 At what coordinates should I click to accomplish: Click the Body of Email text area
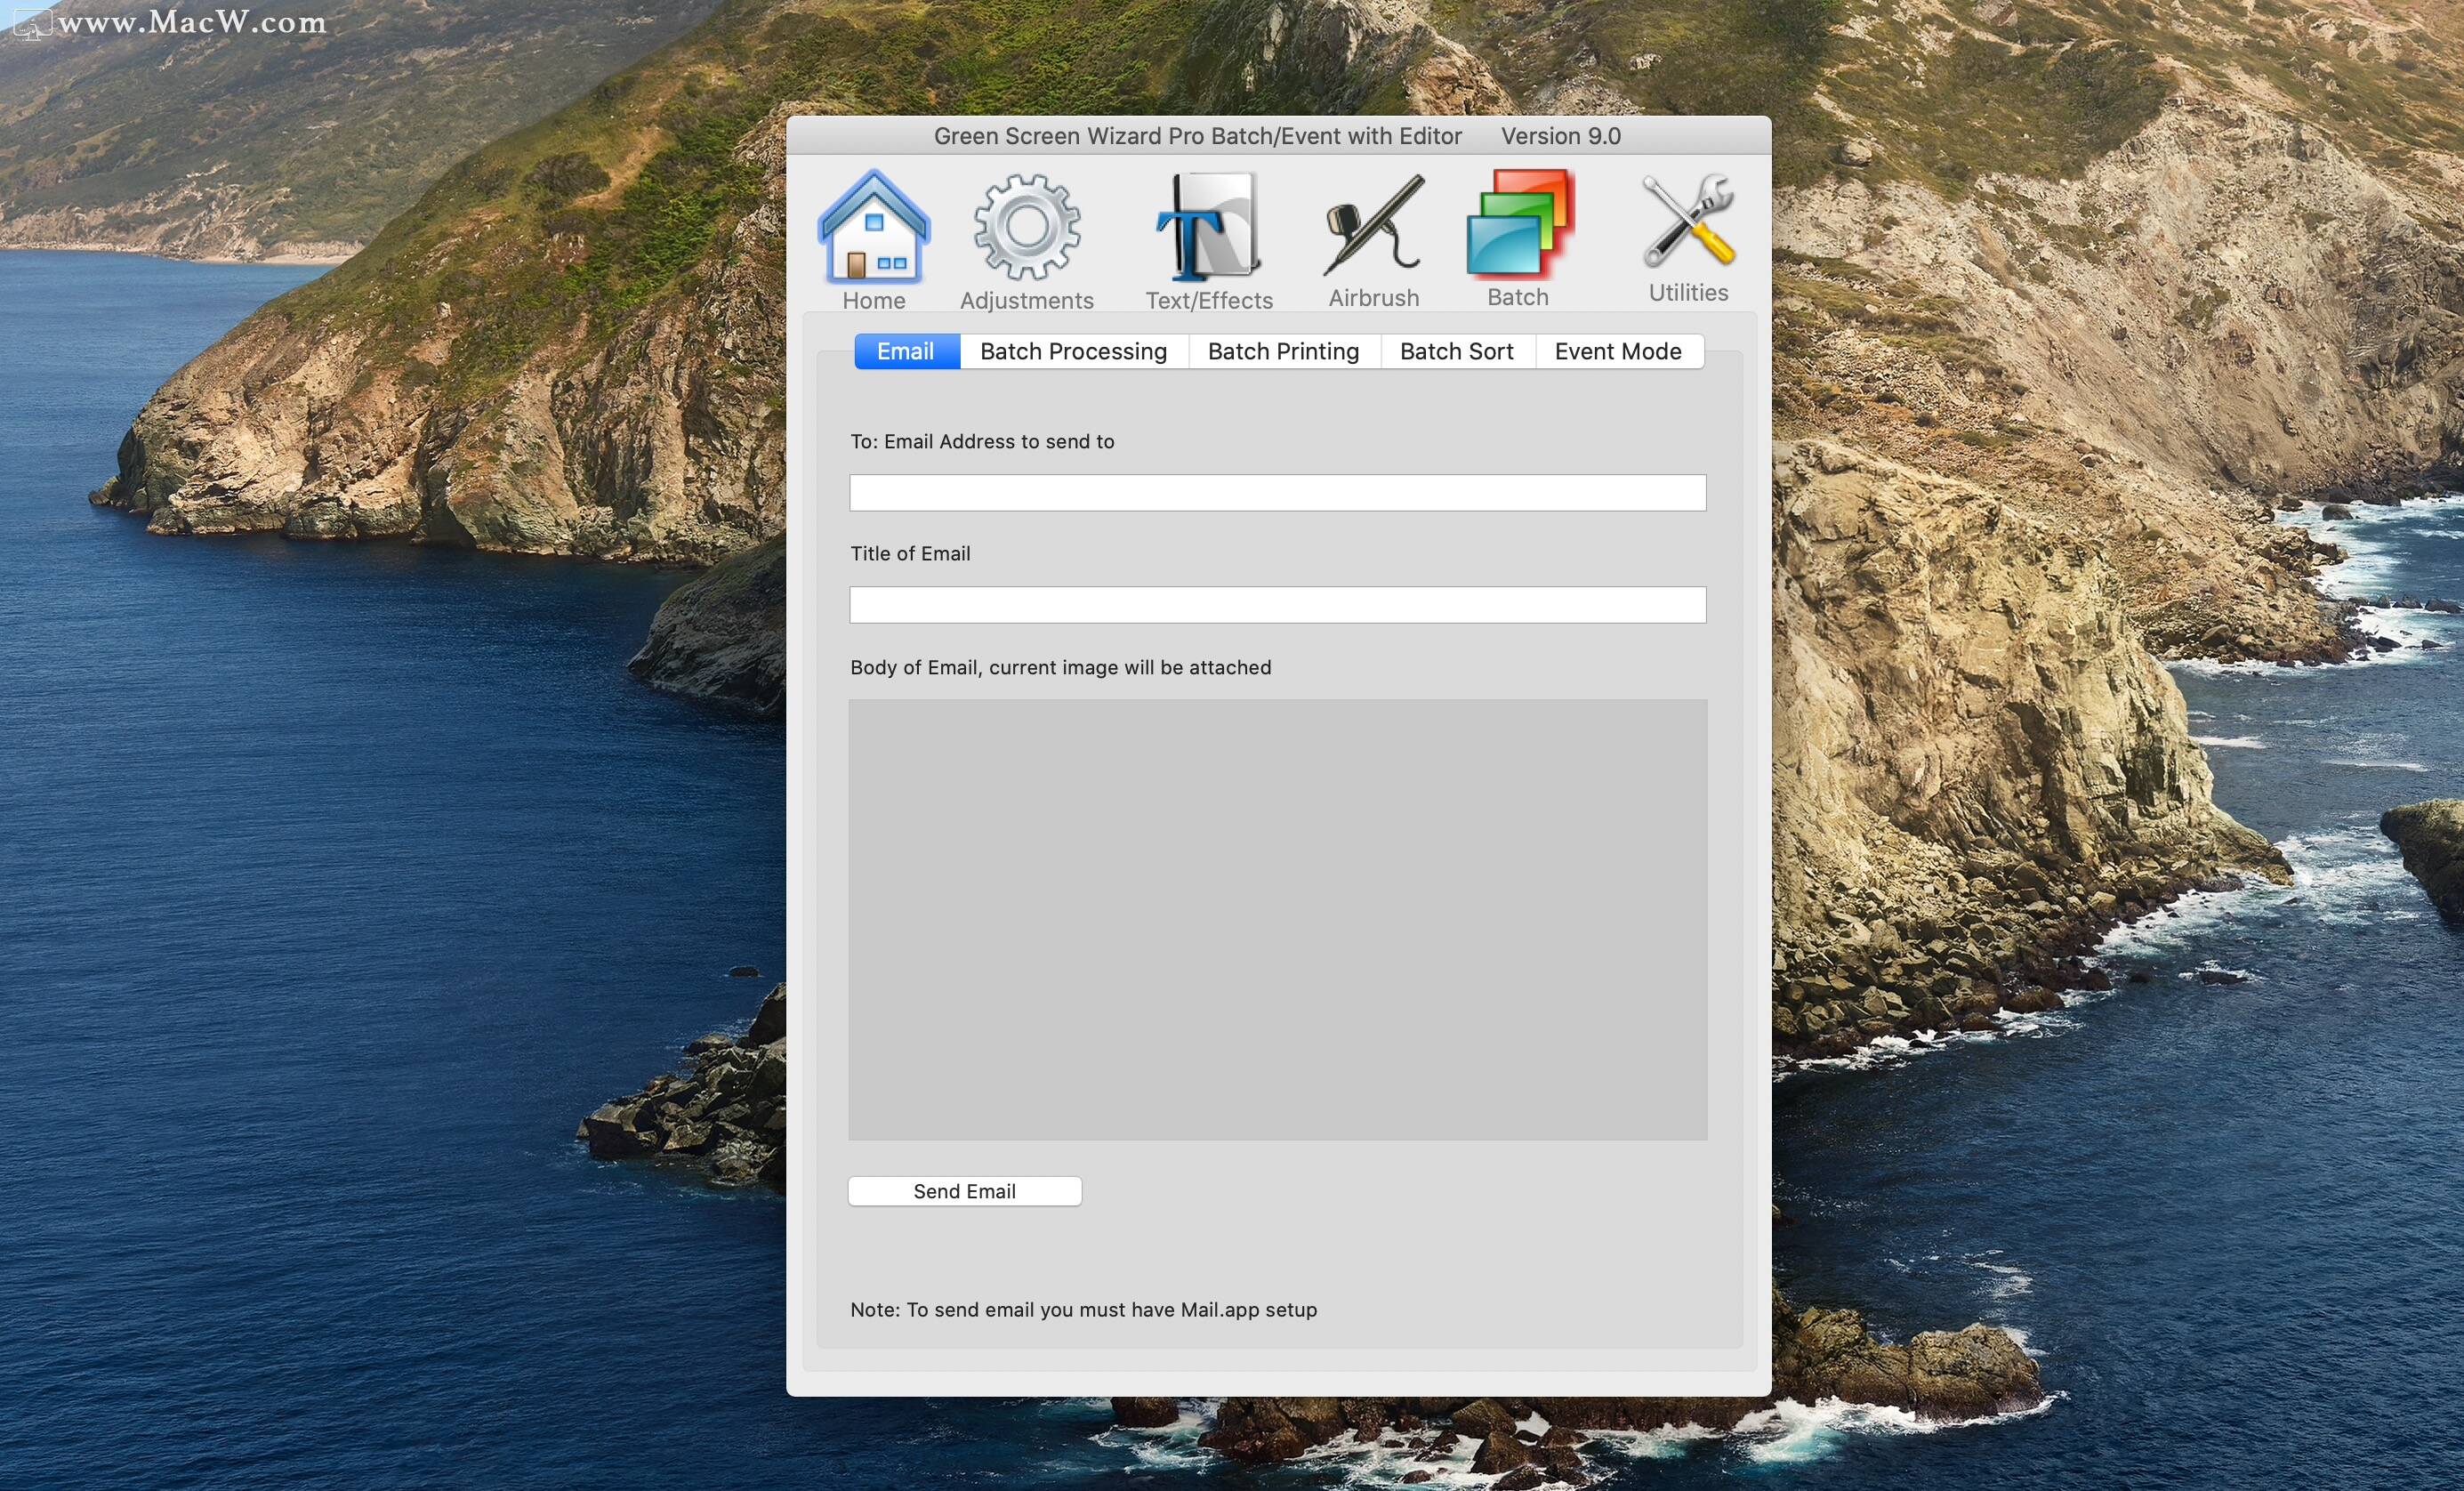(1277, 917)
